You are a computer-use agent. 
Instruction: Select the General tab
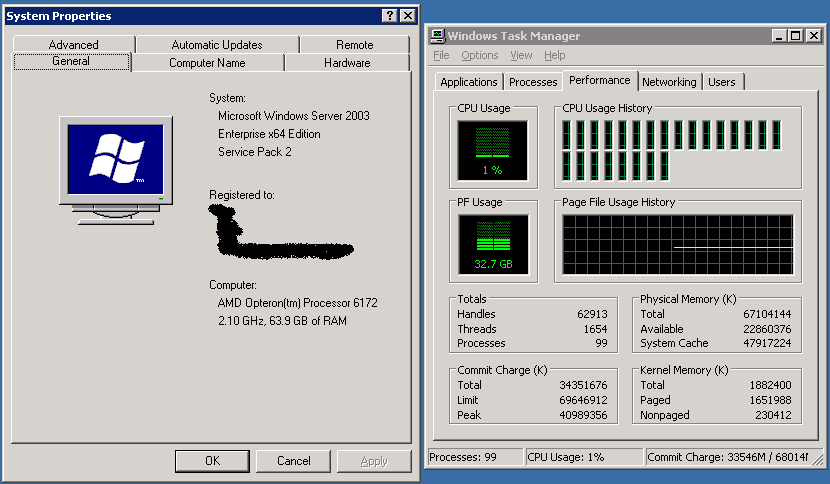[71, 61]
